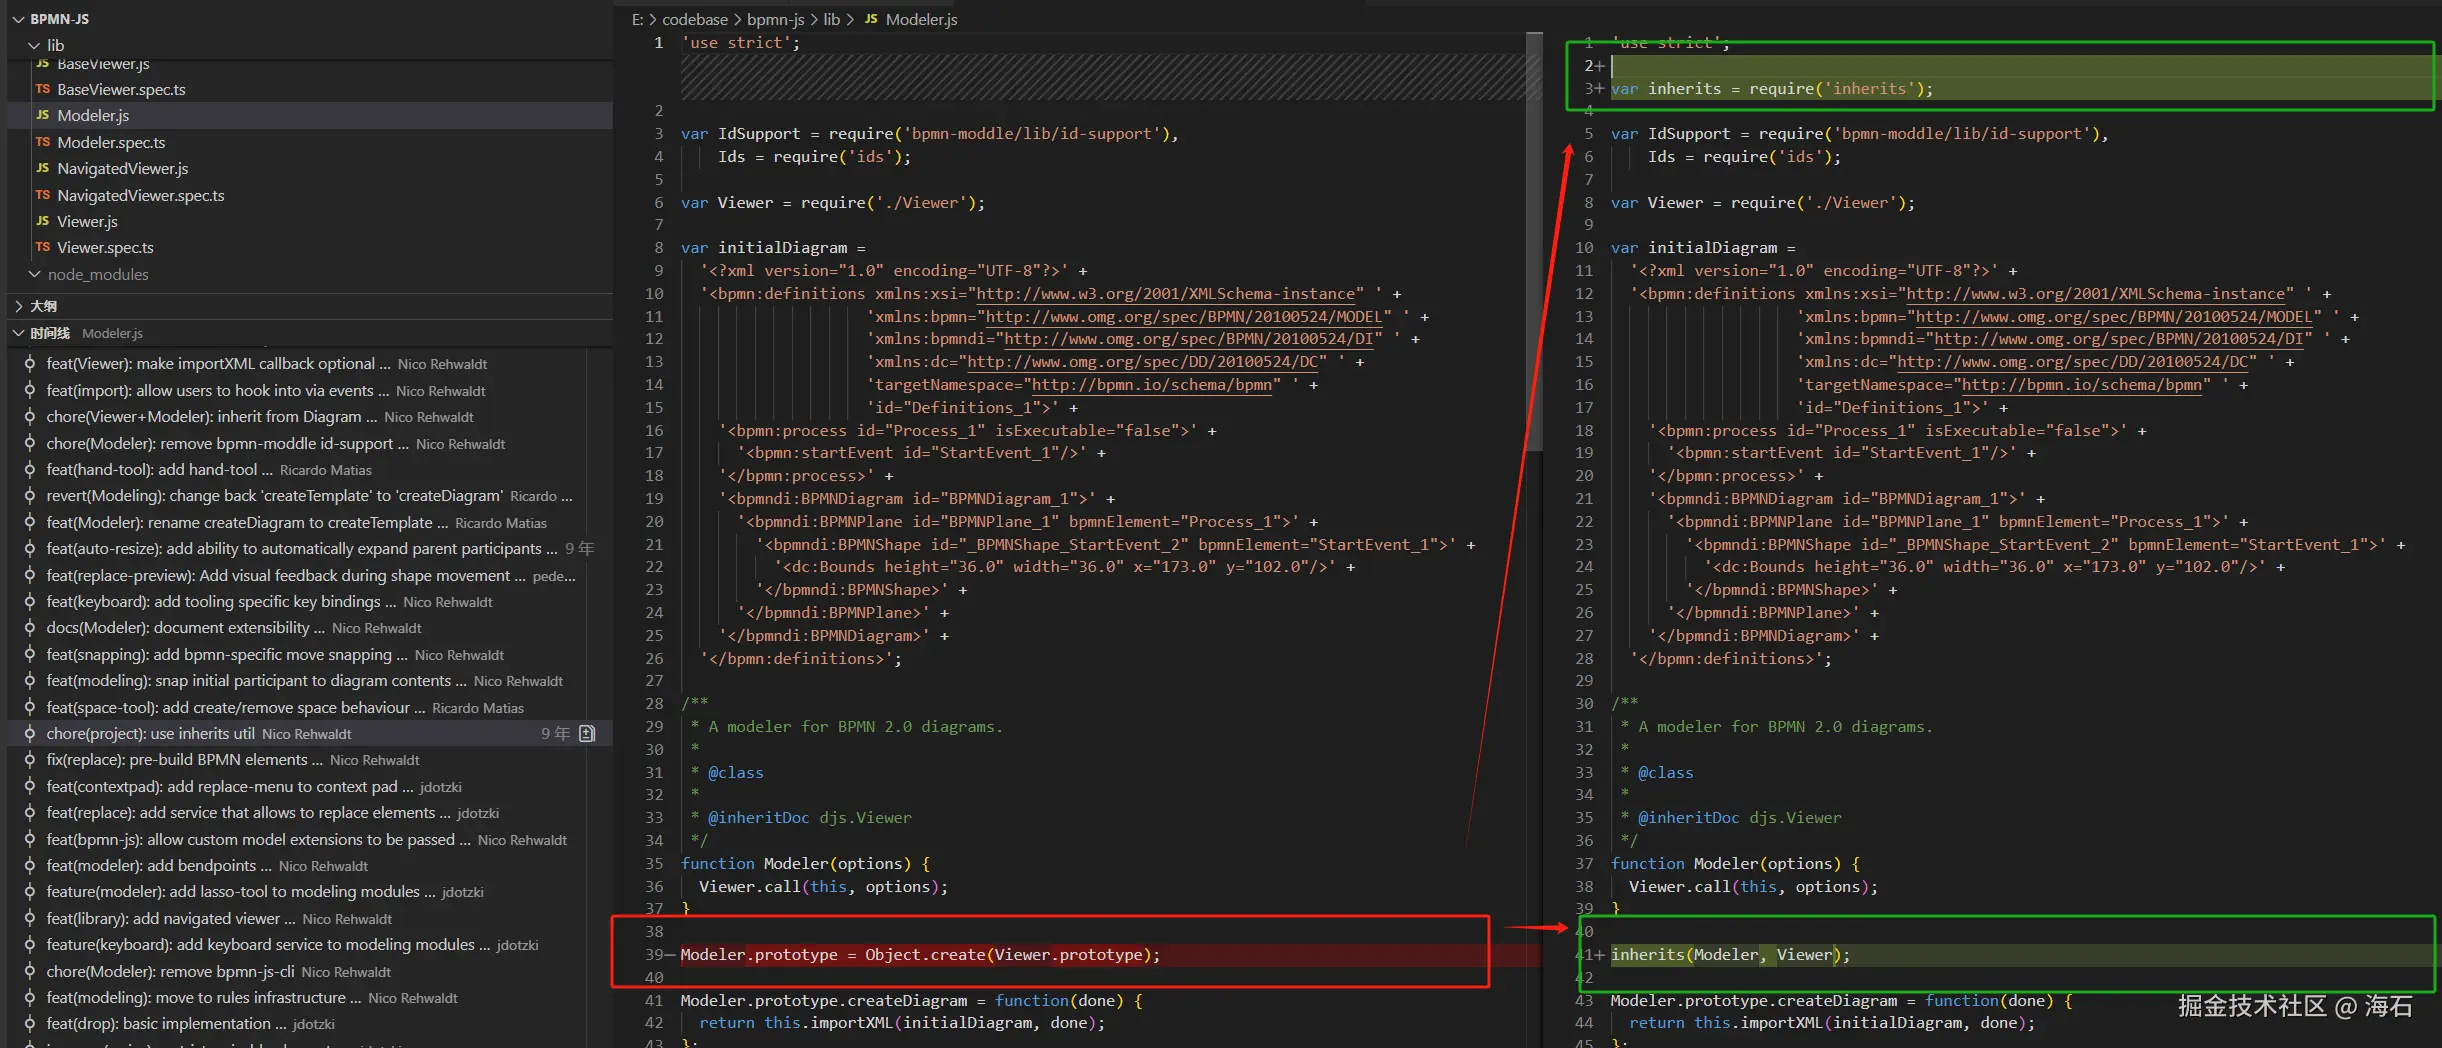Expand the 大纲 outline section
2442x1048 pixels.
point(19,306)
